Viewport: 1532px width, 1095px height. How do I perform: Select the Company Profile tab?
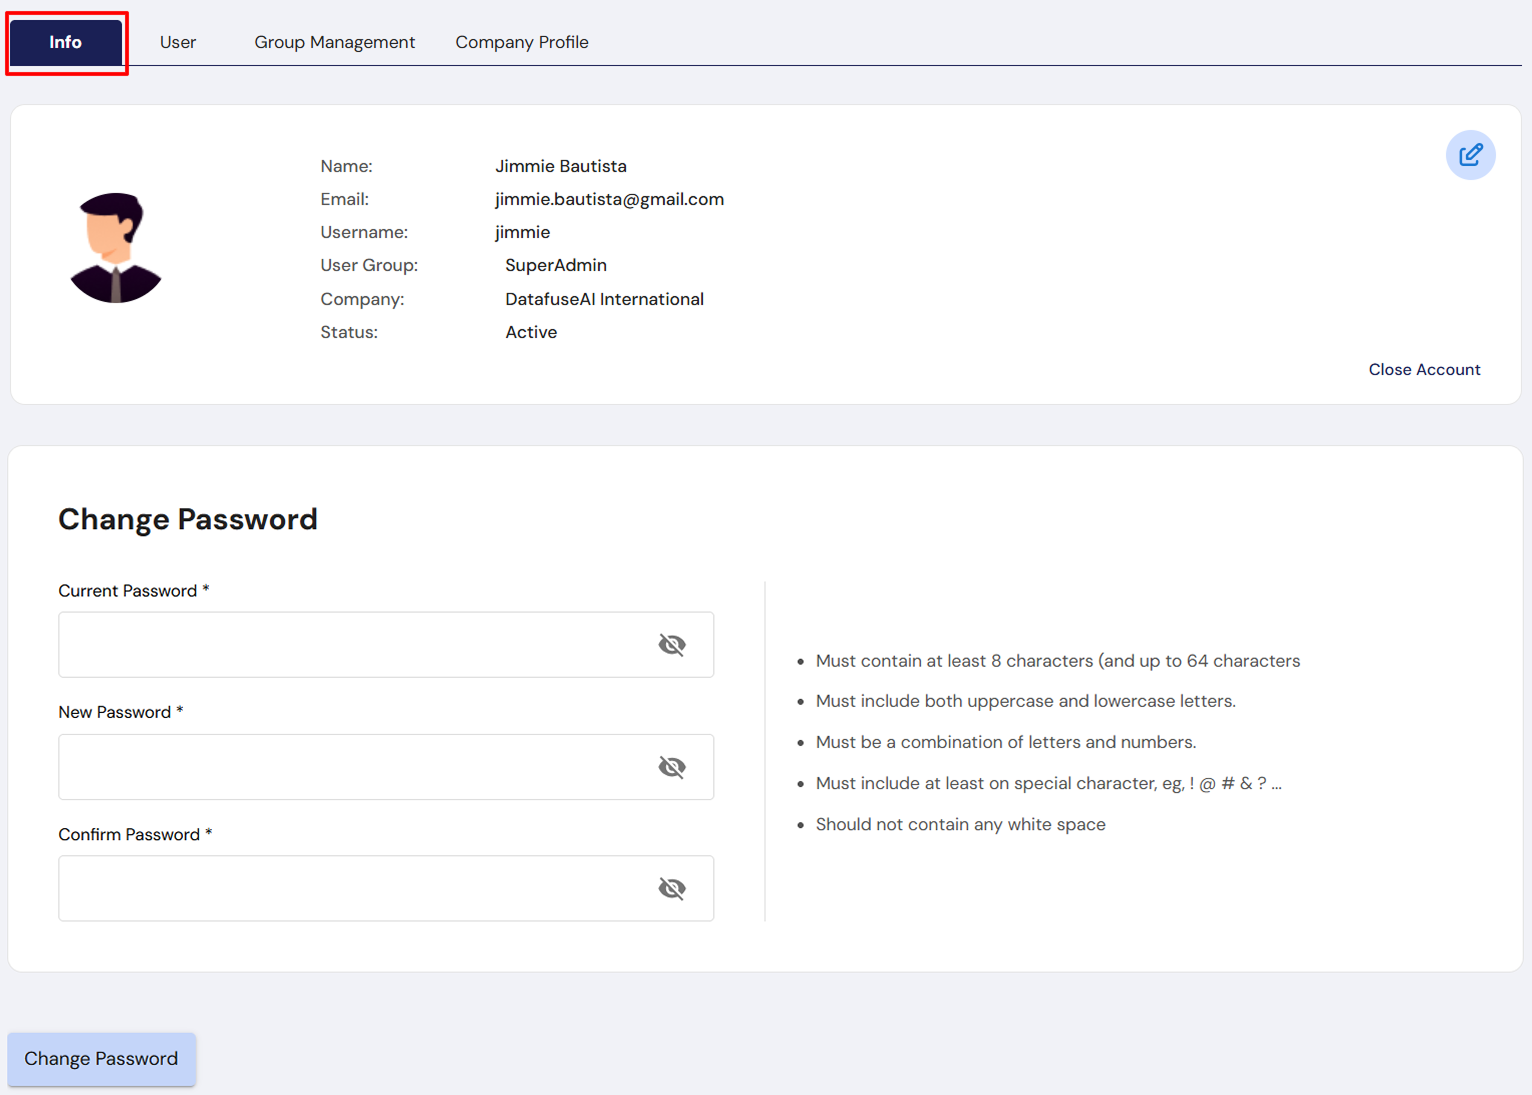point(521,42)
